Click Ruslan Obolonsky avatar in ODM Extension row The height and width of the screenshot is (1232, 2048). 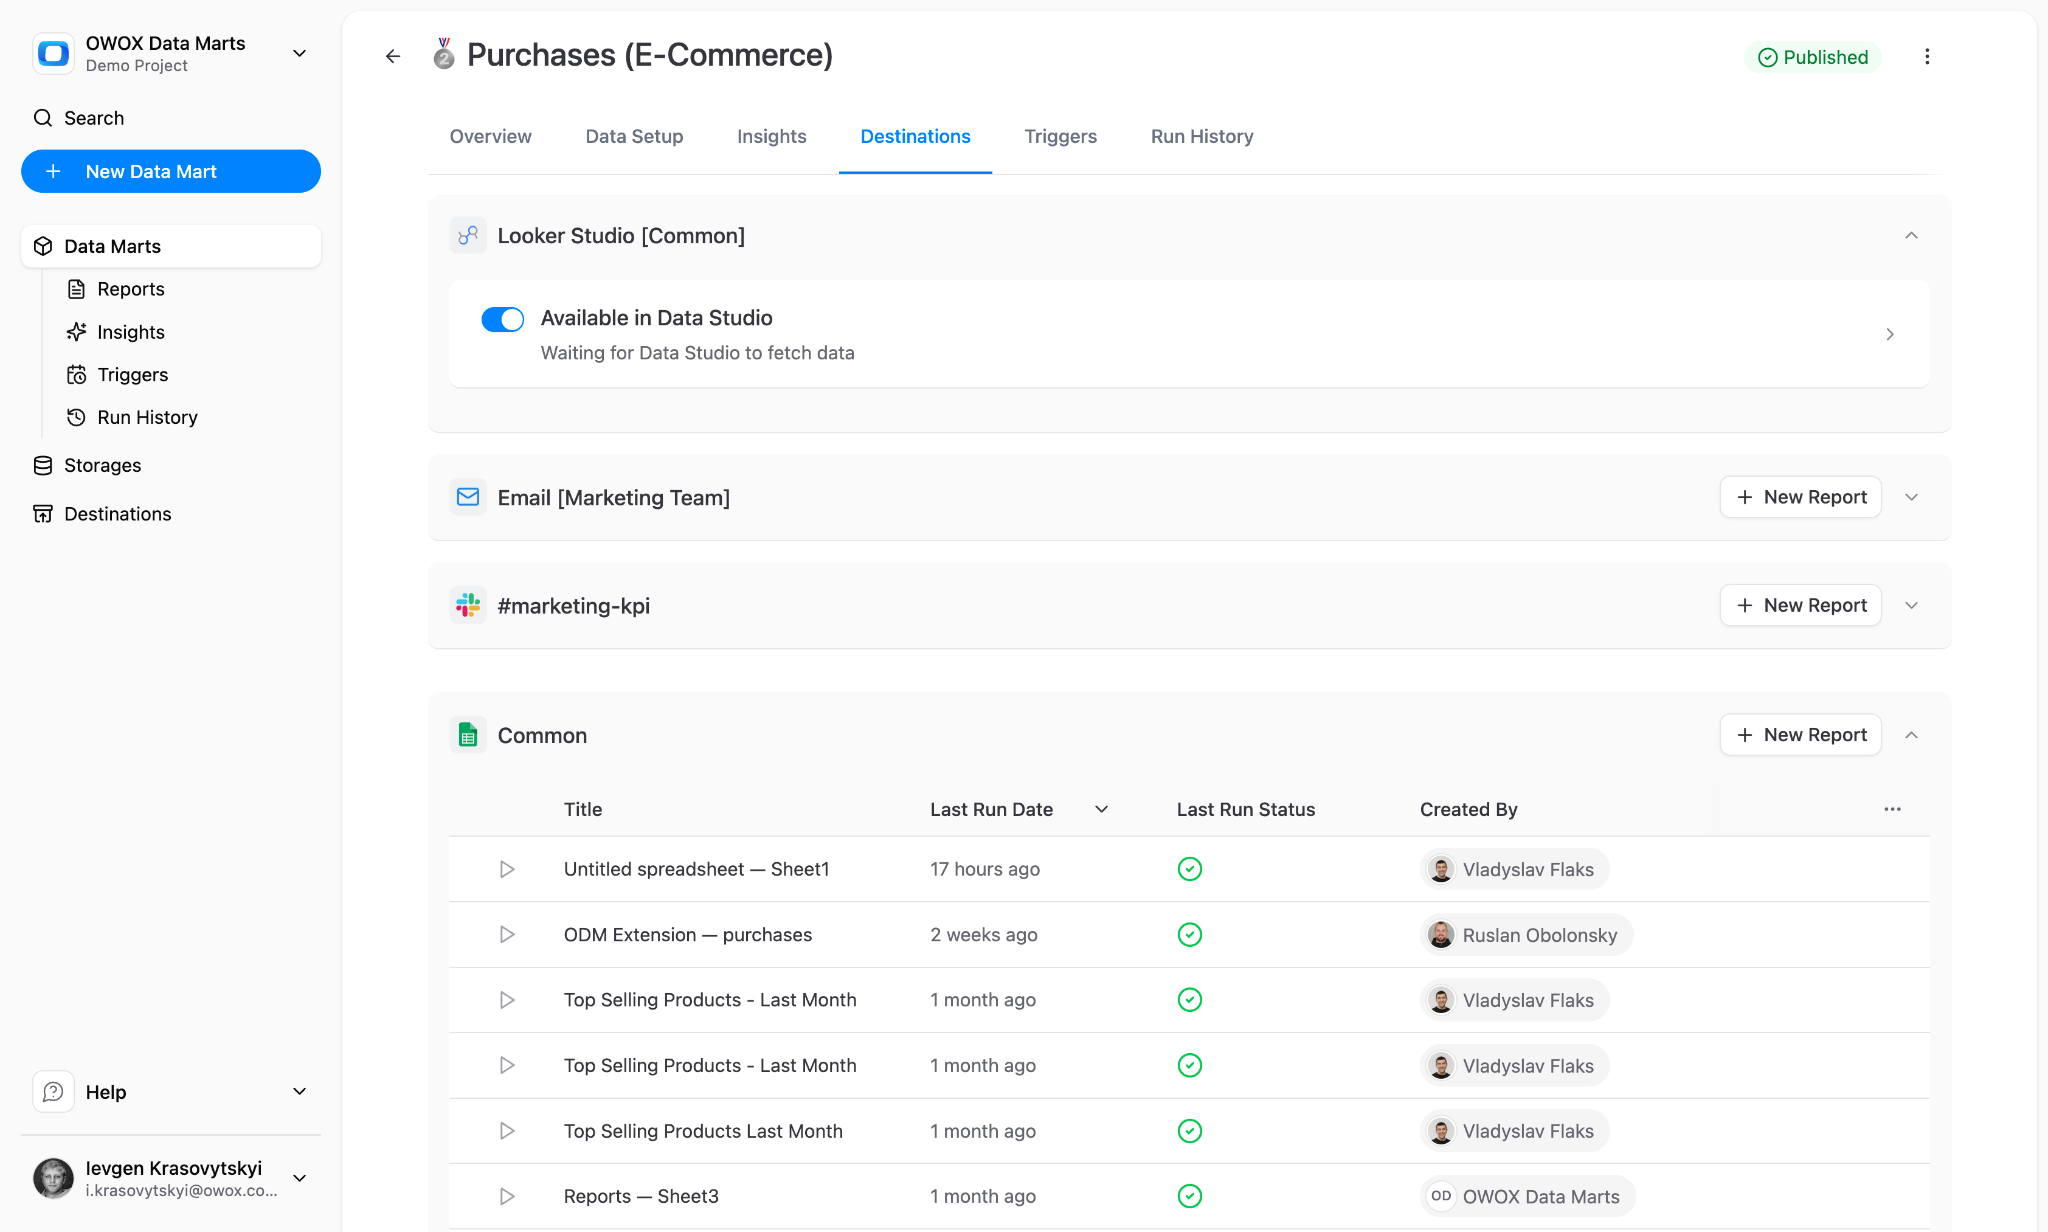1441,935
